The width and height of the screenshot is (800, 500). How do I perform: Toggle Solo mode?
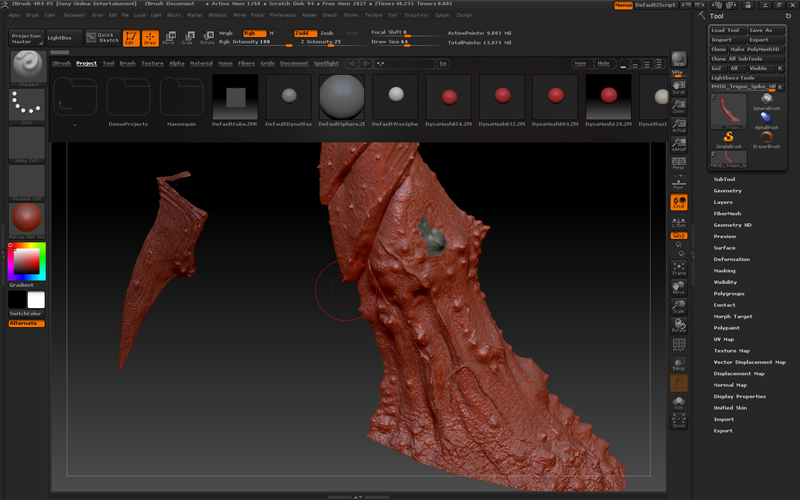pyautogui.click(x=679, y=402)
